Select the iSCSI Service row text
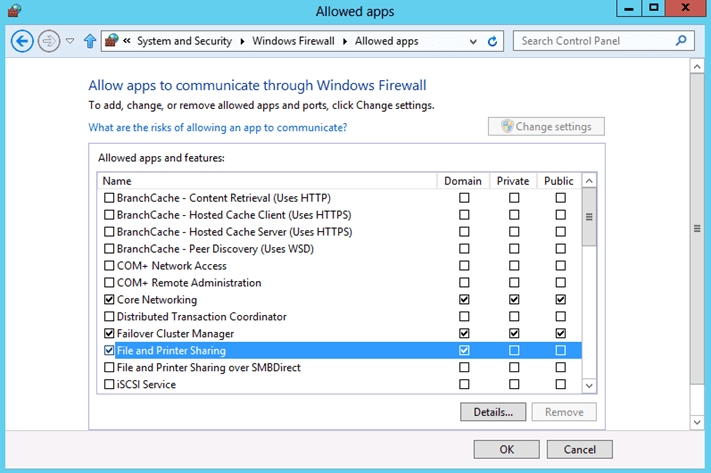Screen dimensions: 711x473 click(x=146, y=385)
